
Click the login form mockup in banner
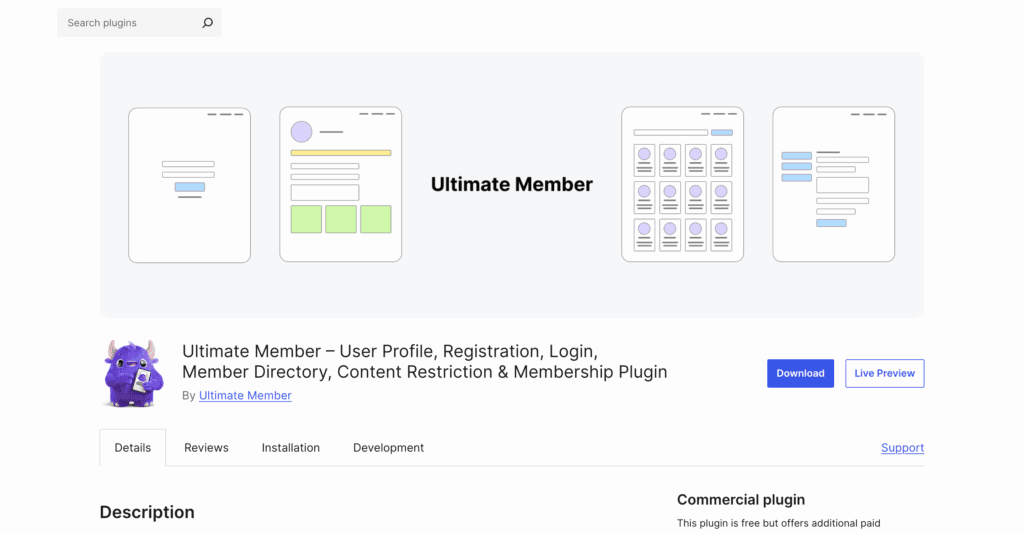[x=189, y=186]
